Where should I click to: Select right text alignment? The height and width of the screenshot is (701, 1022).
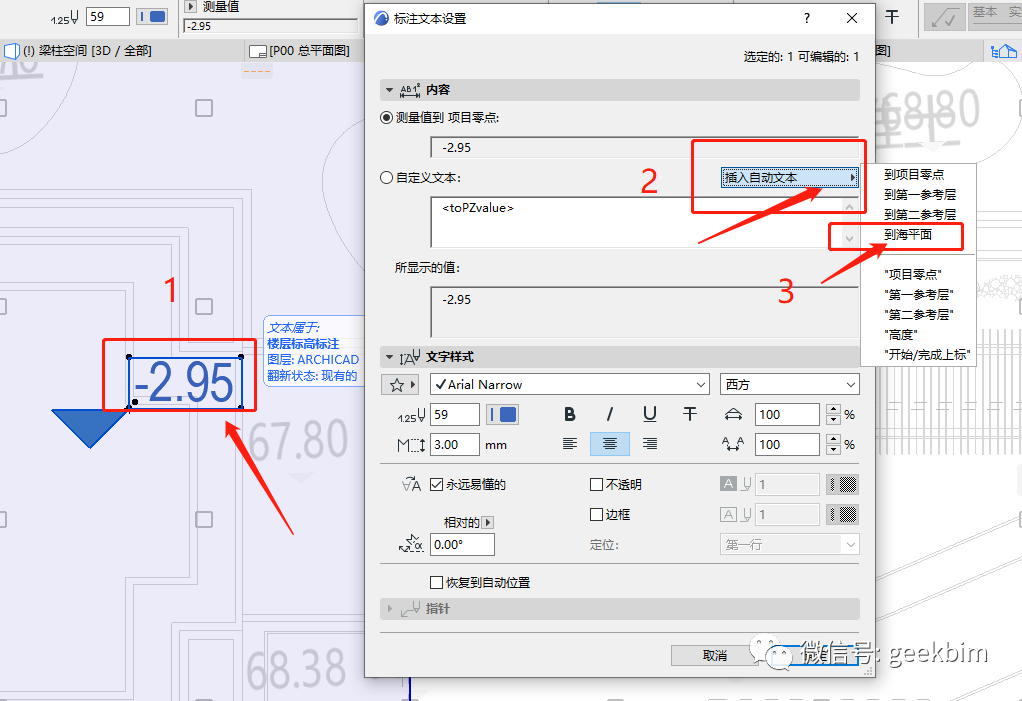point(649,444)
